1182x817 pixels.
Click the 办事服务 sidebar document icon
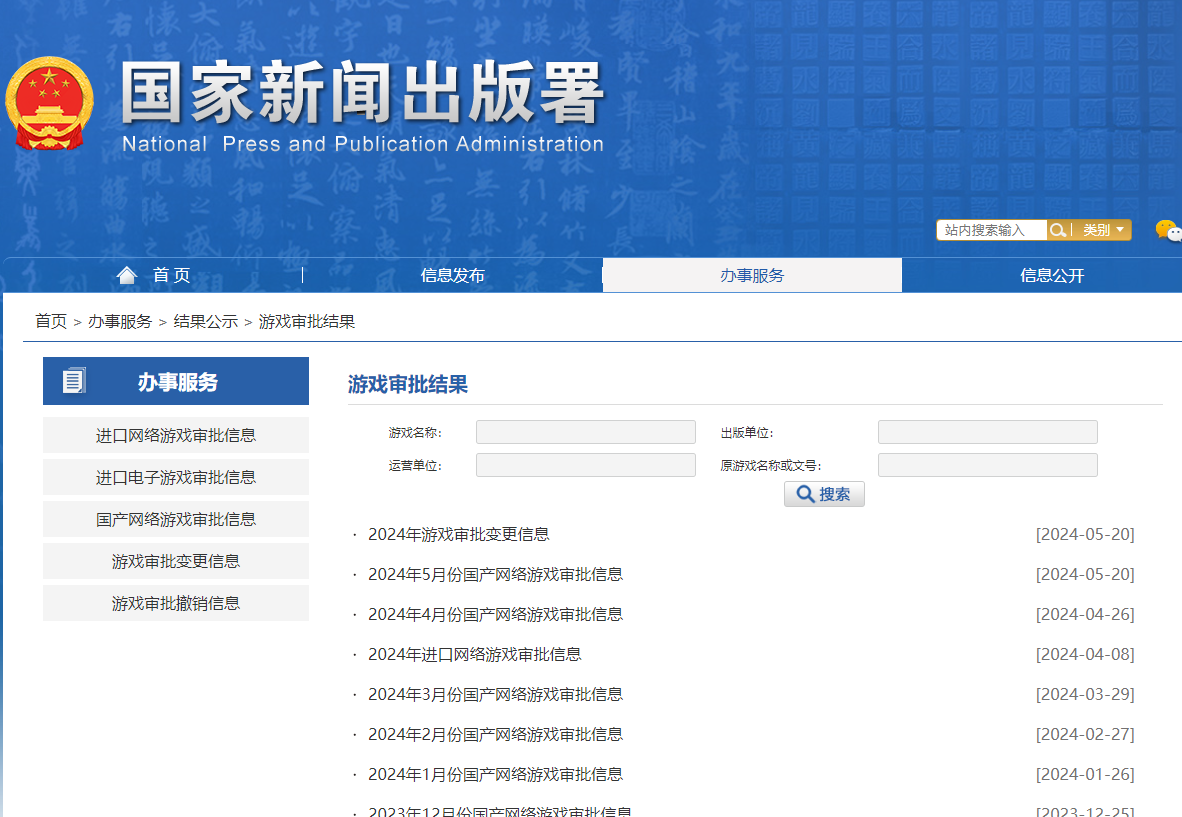[74, 381]
